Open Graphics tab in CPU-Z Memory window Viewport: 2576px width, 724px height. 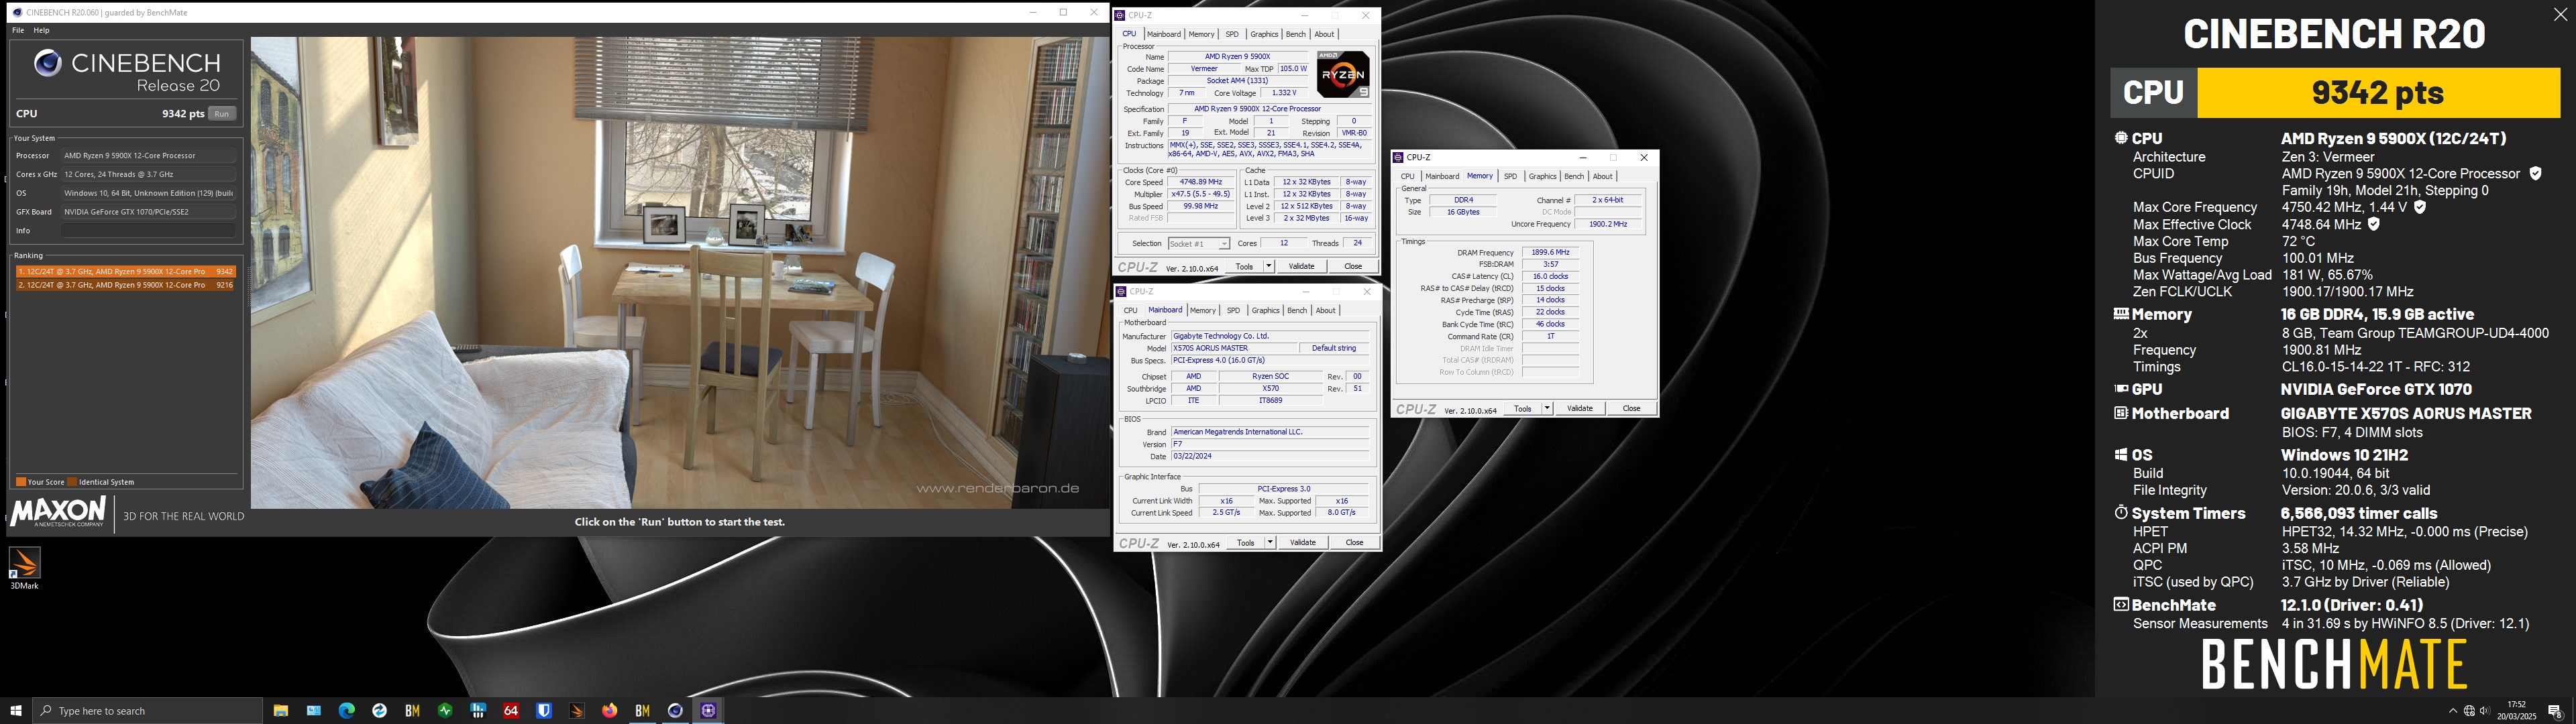(1542, 176)
